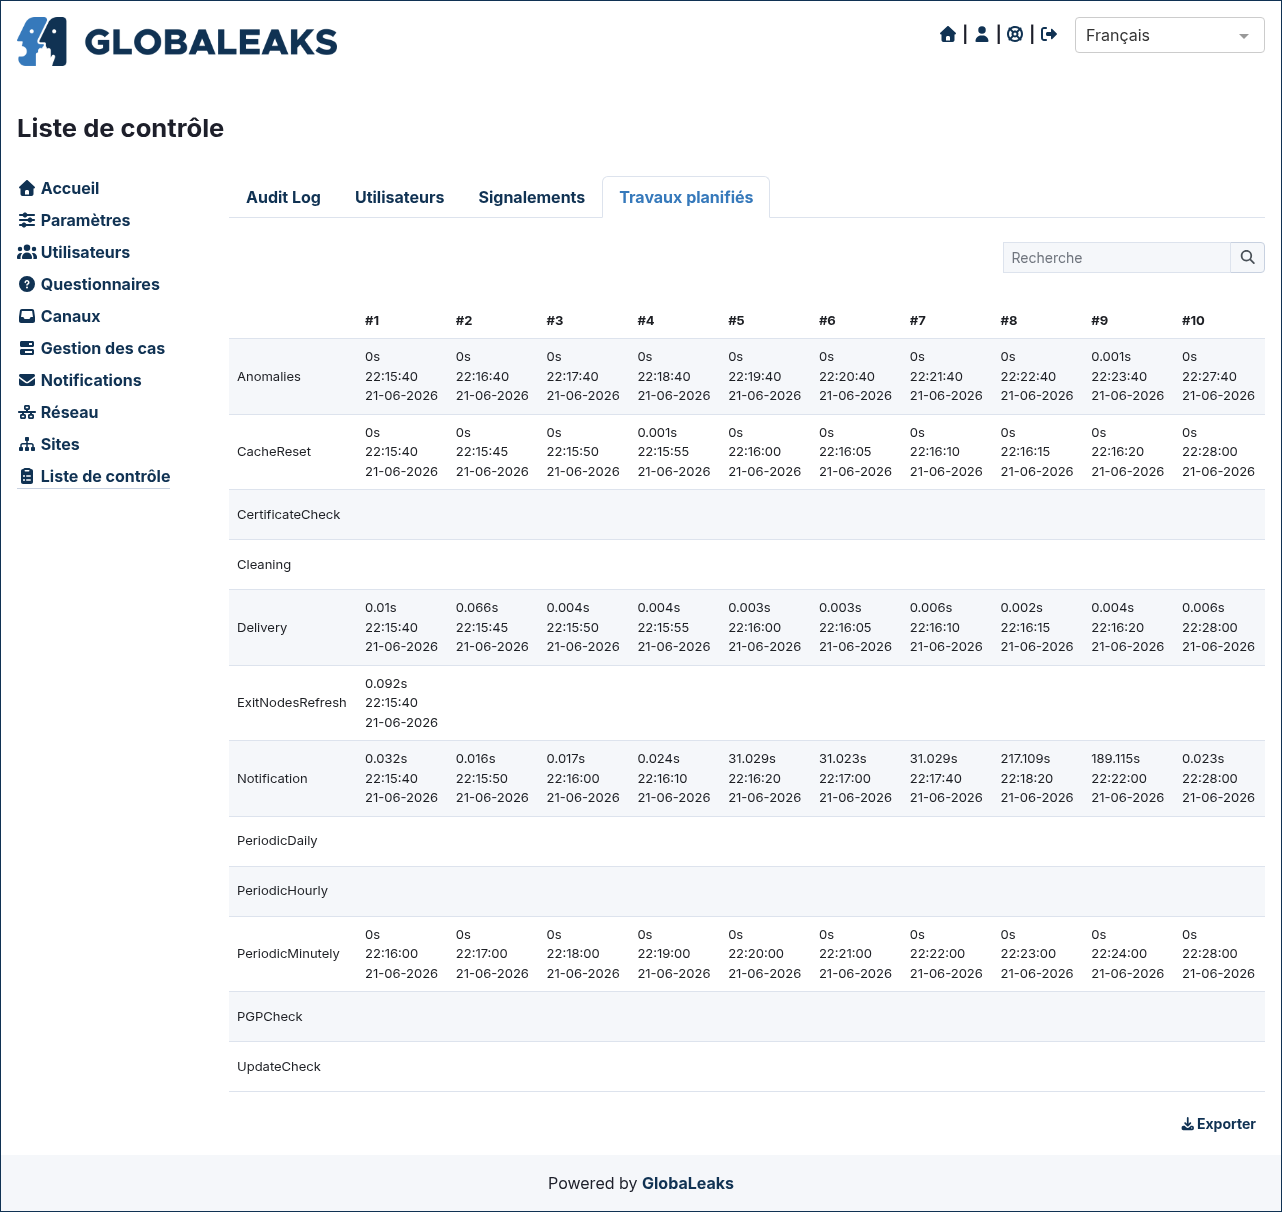1282x1212 pixels.
Task: Click the ExitNodesRefresh job label
Action: 292,703
